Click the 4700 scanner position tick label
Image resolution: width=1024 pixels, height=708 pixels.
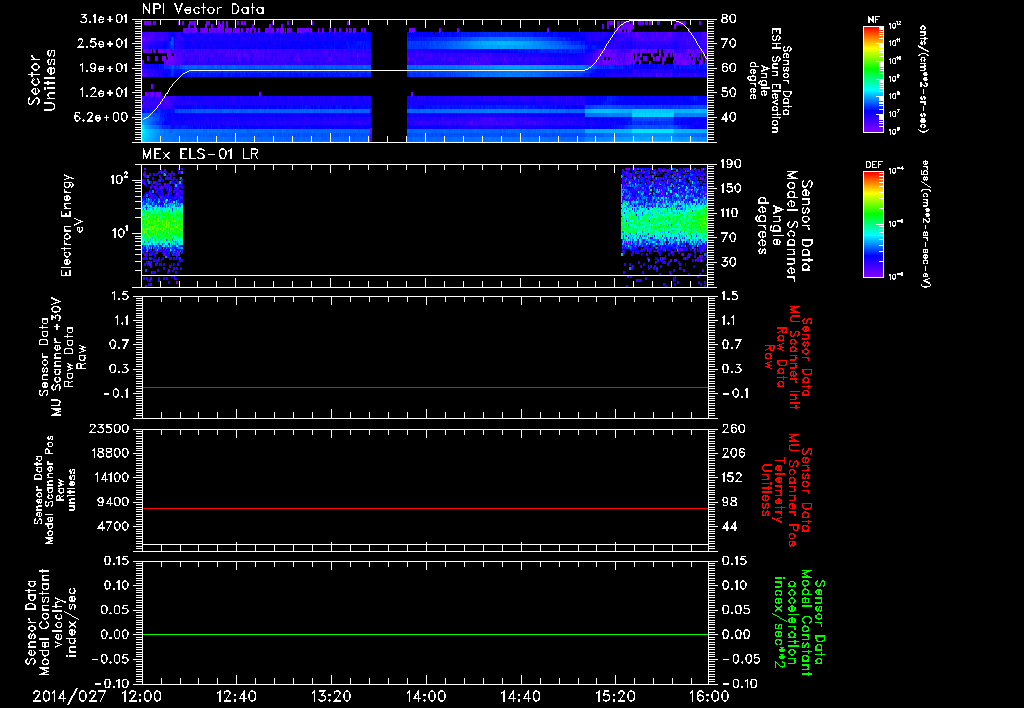click(x=113, y=526)
